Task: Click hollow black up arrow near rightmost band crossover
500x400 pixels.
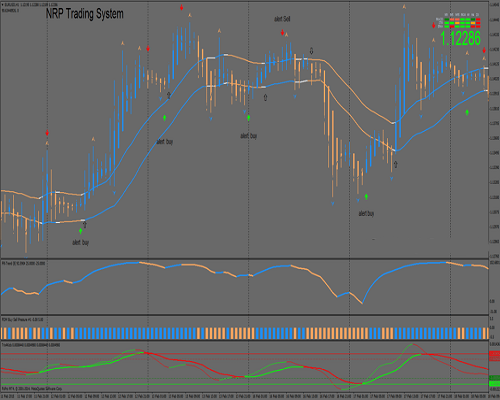Action: click(396, 164)
